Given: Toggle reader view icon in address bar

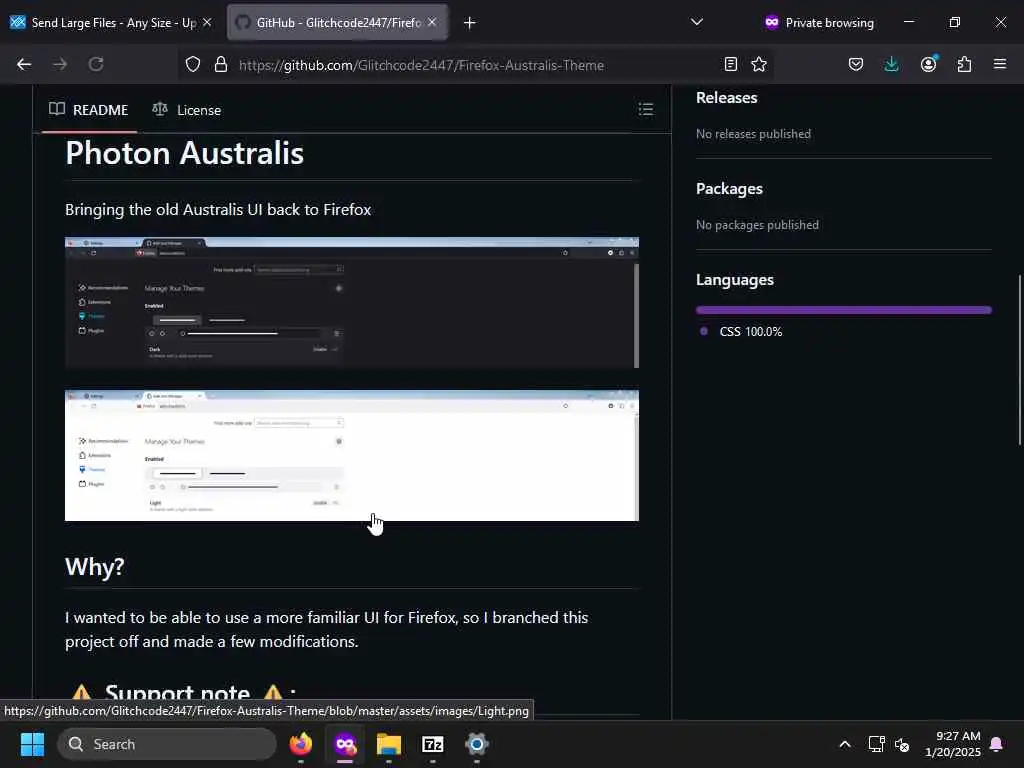Looking at the screenshot, I should point(731,64).
